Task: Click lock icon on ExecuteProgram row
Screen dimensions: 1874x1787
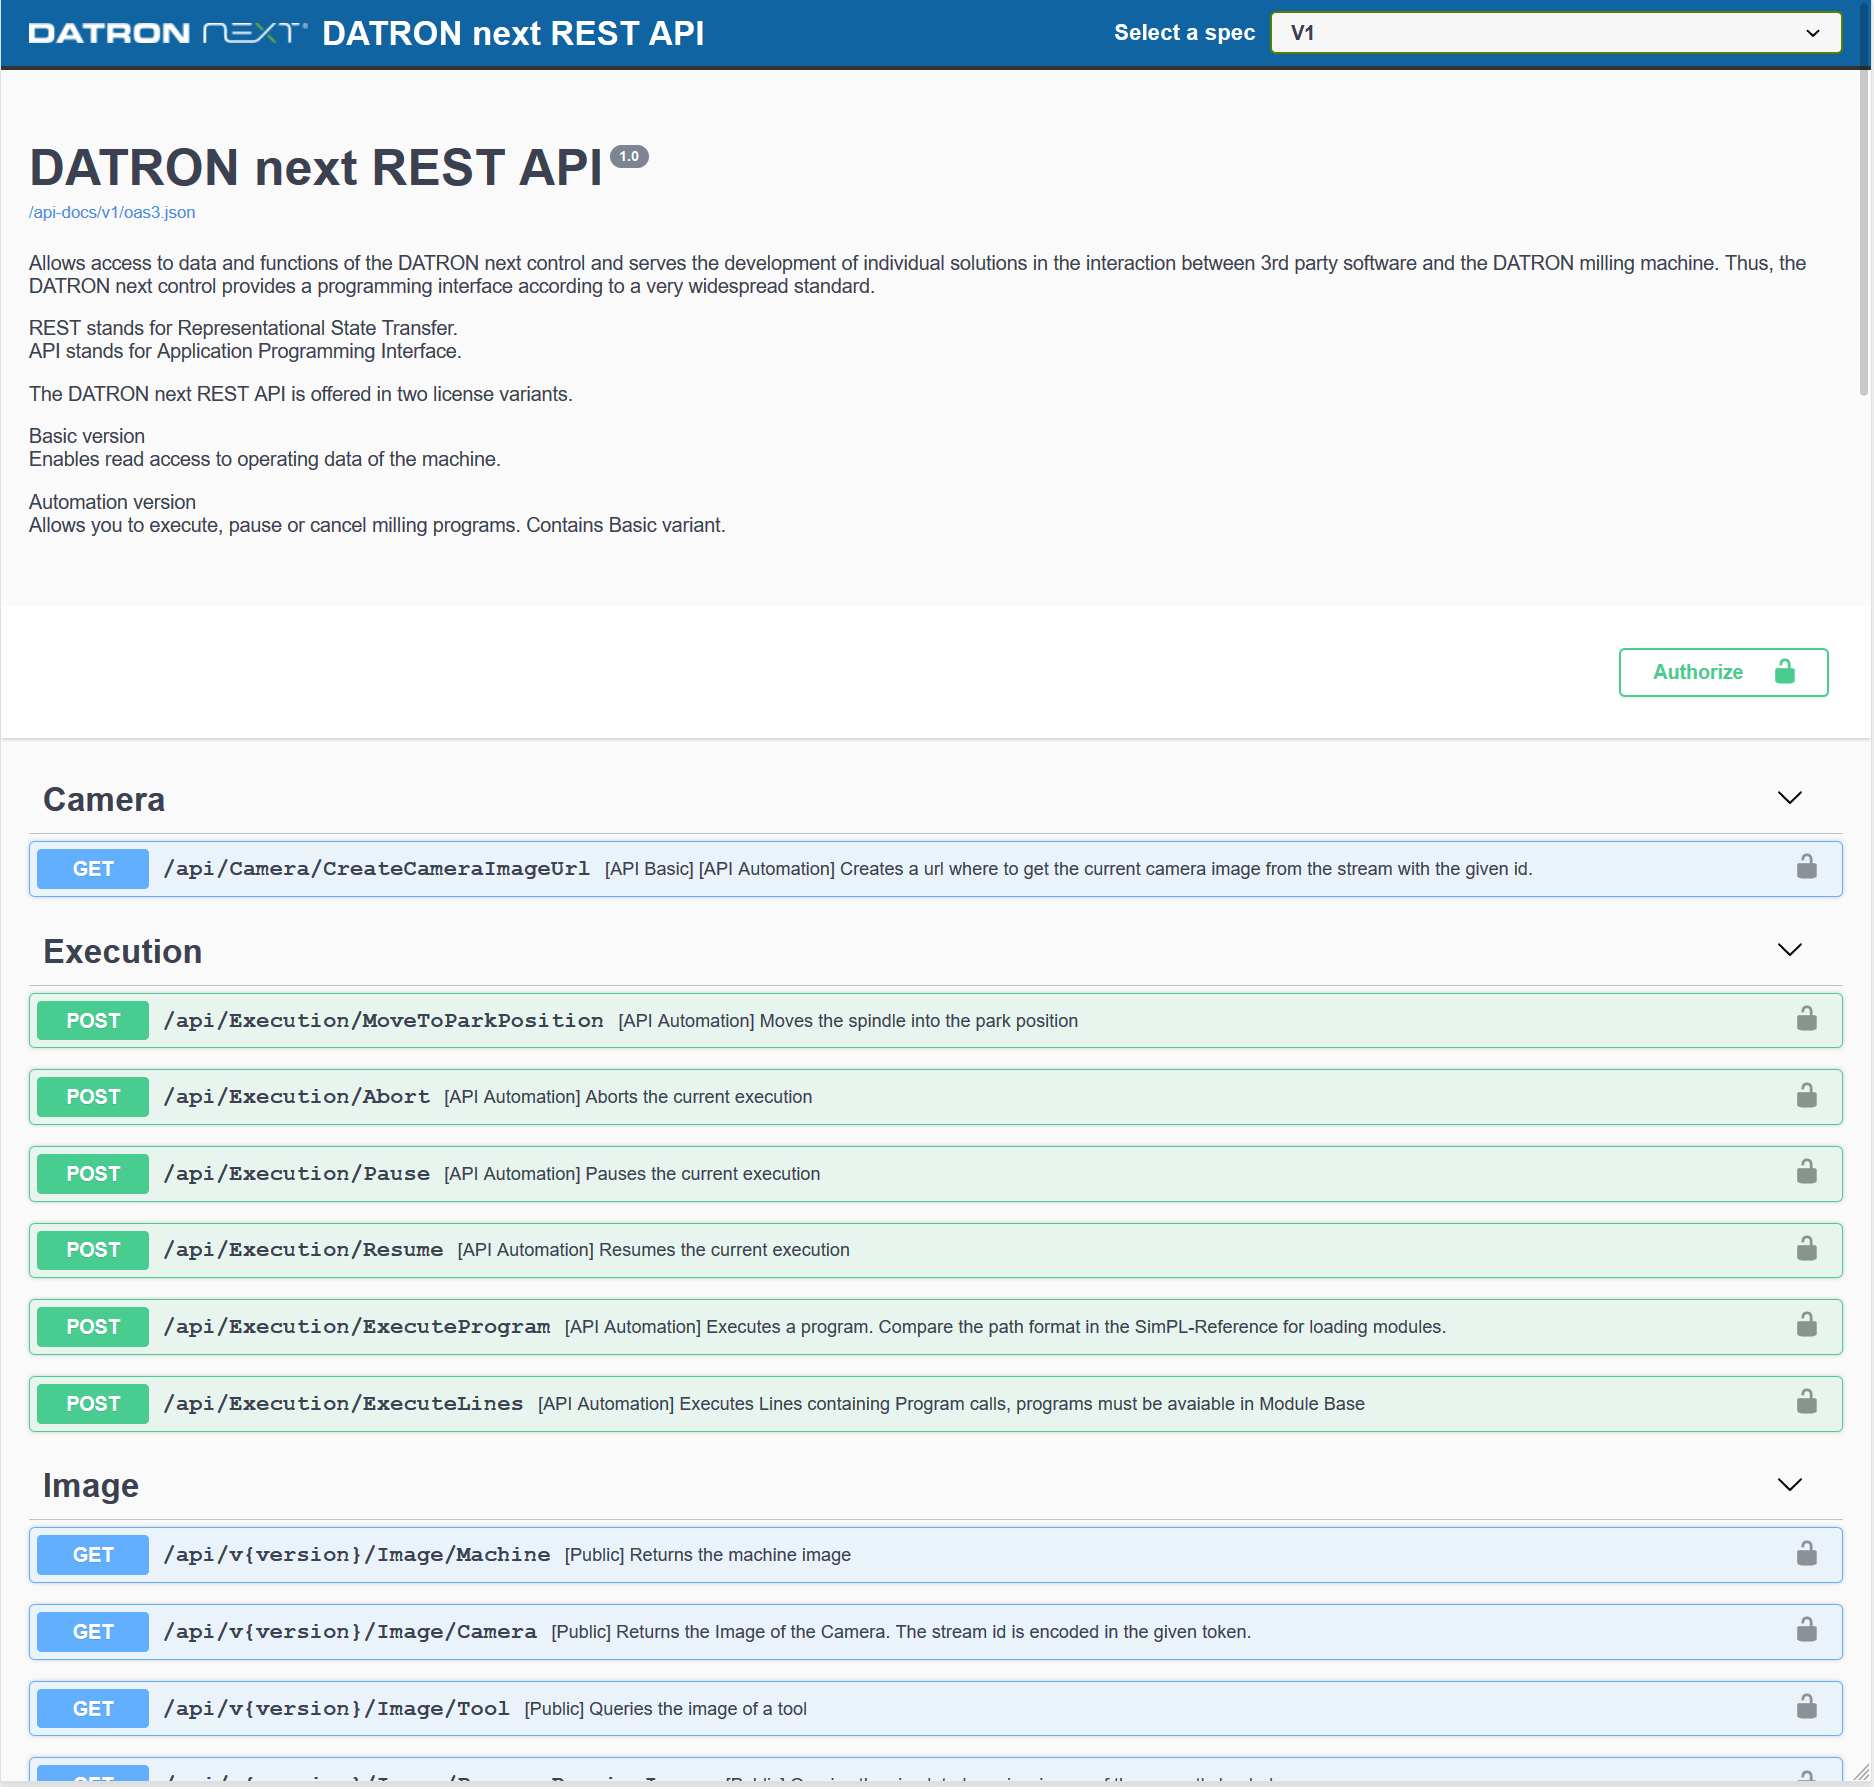Action: [1806, 1326]
